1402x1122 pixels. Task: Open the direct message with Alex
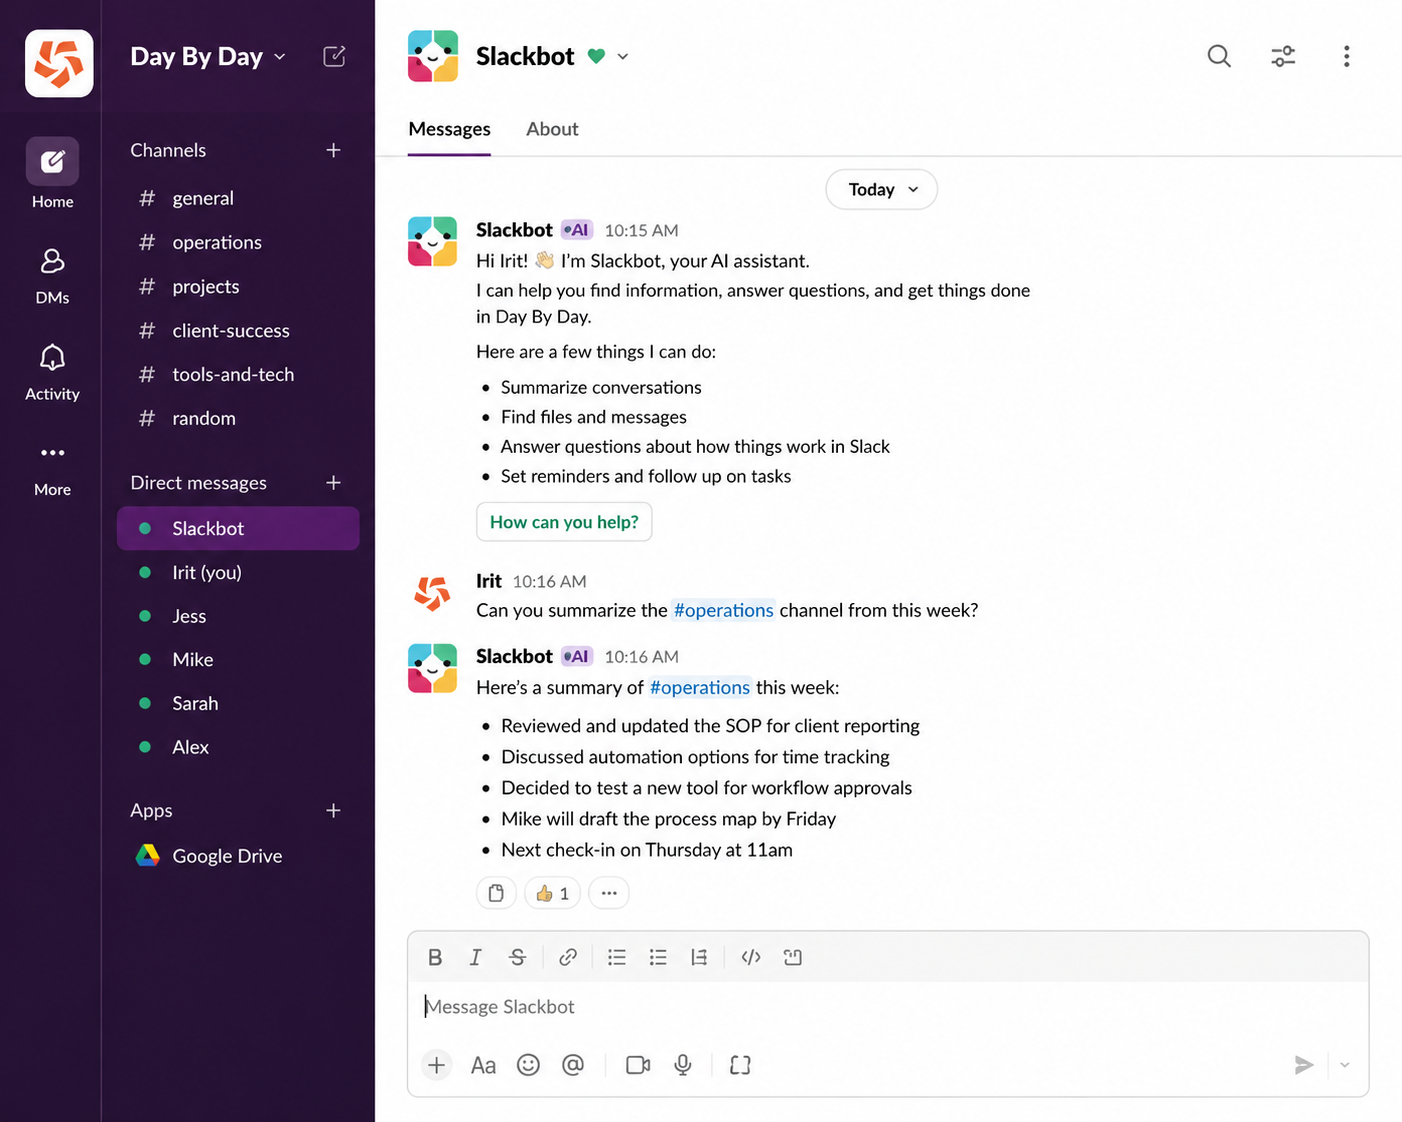[x=238, y=747]
